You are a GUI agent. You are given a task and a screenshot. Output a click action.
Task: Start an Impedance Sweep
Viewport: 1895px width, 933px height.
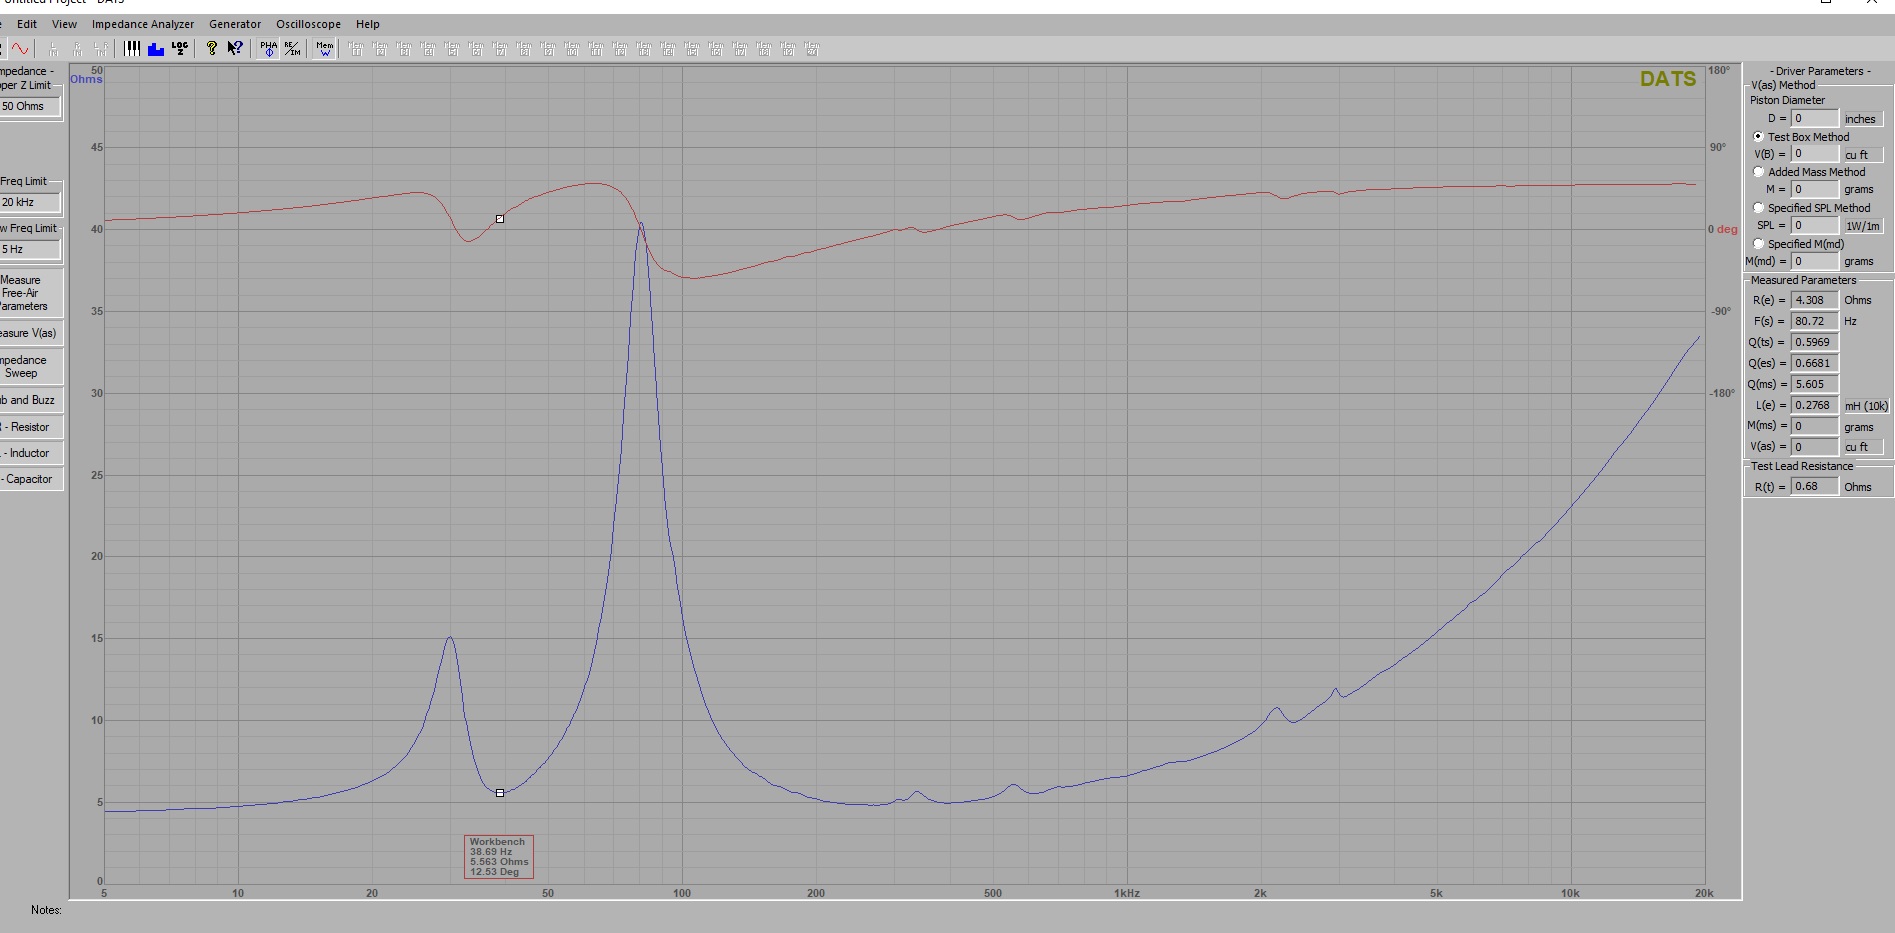(30, 367)
